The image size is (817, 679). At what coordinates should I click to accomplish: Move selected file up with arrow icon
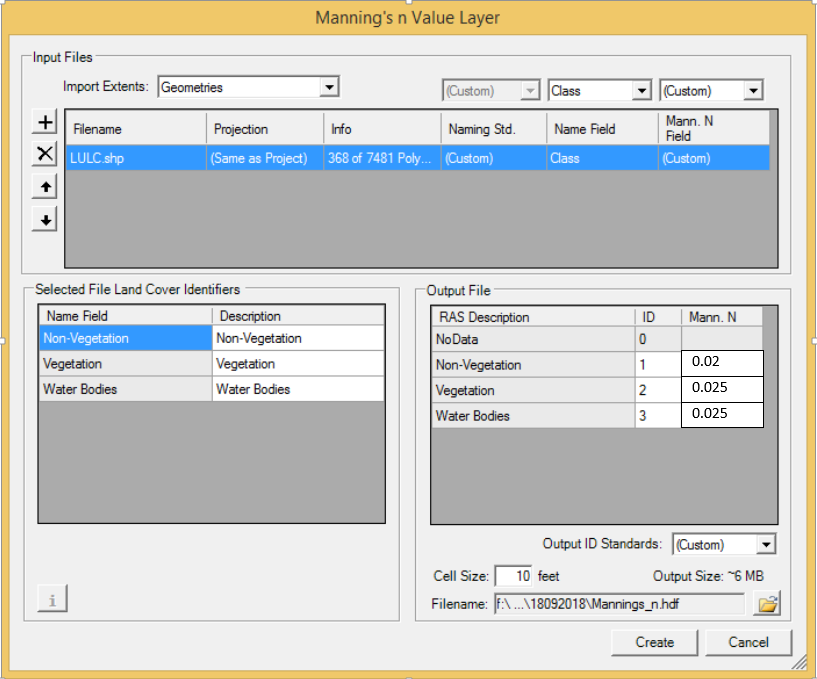[x=44, y=187]
